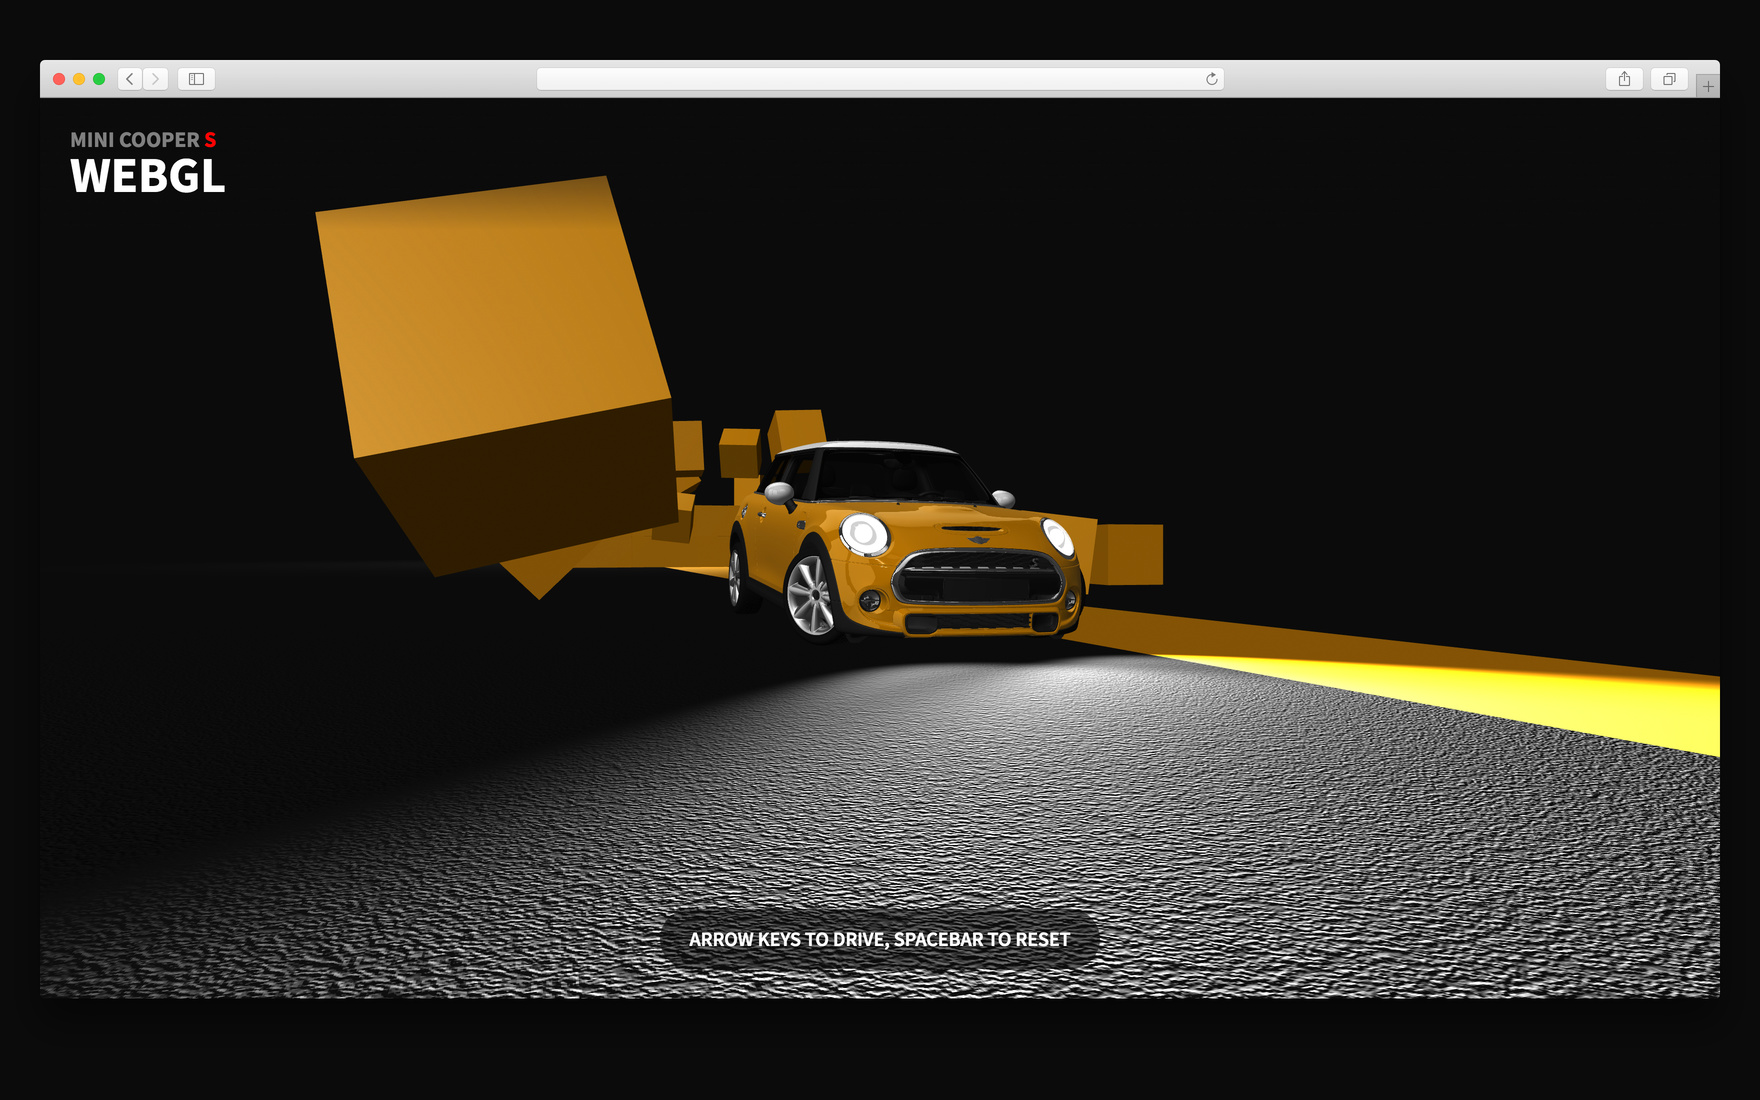Go forward with the browser forward arrow
Image resolution: width=1760 pixels, height=1100 pixels.
click(x=155, y=79)
